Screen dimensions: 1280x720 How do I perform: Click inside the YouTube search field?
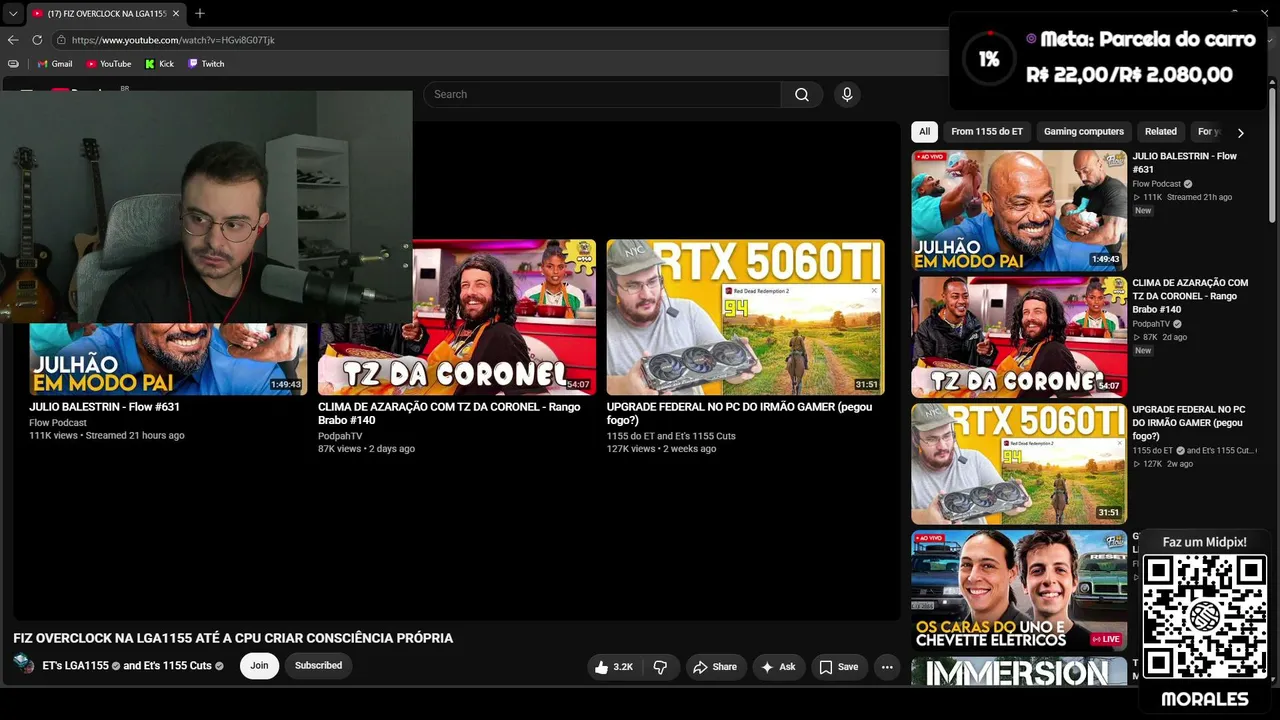(602, 94)
